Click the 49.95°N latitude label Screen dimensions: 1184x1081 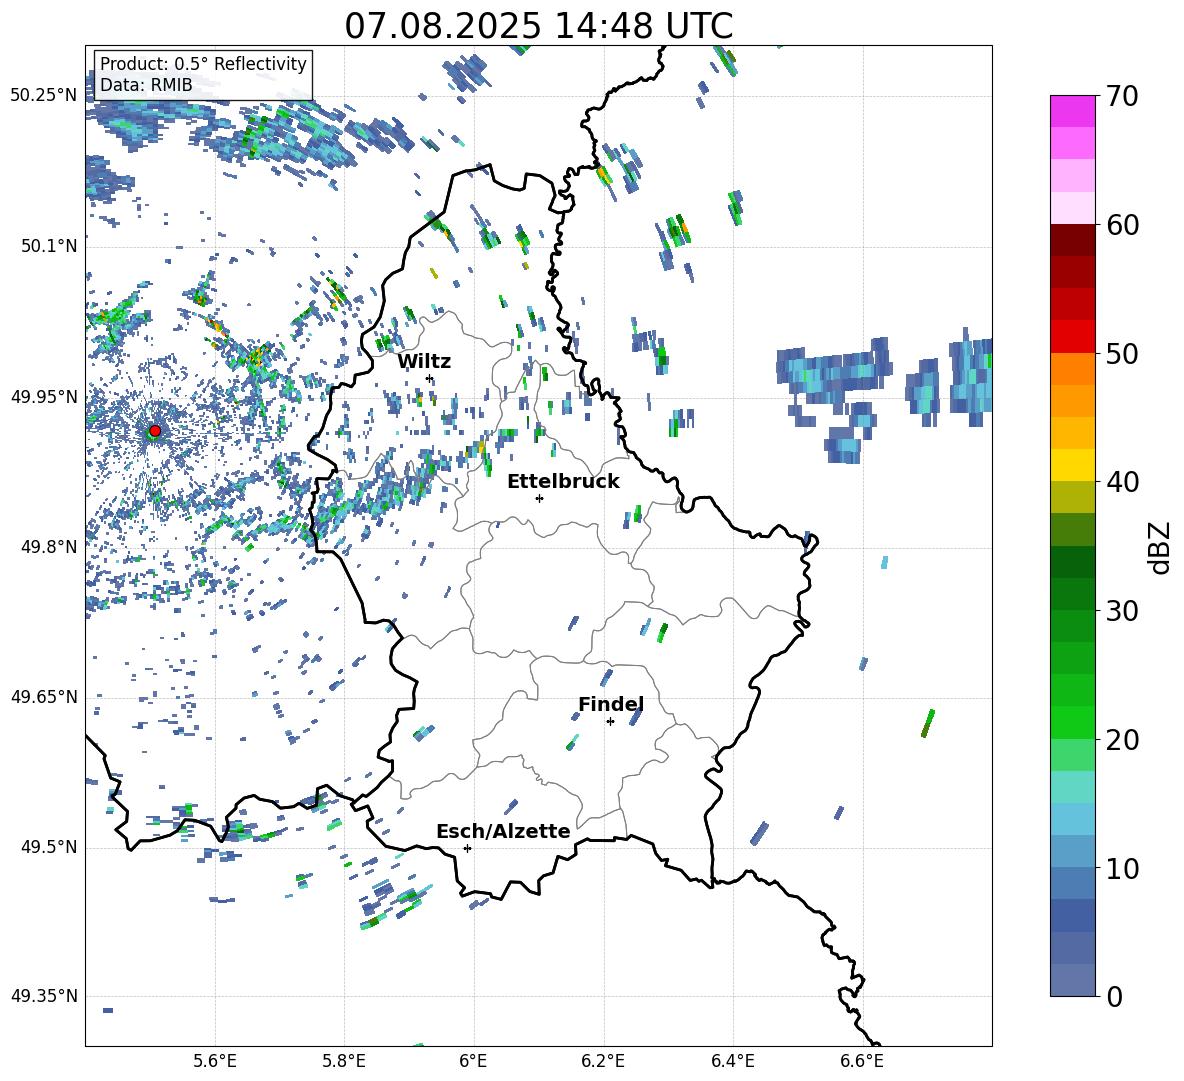click(x=44, y=396)
